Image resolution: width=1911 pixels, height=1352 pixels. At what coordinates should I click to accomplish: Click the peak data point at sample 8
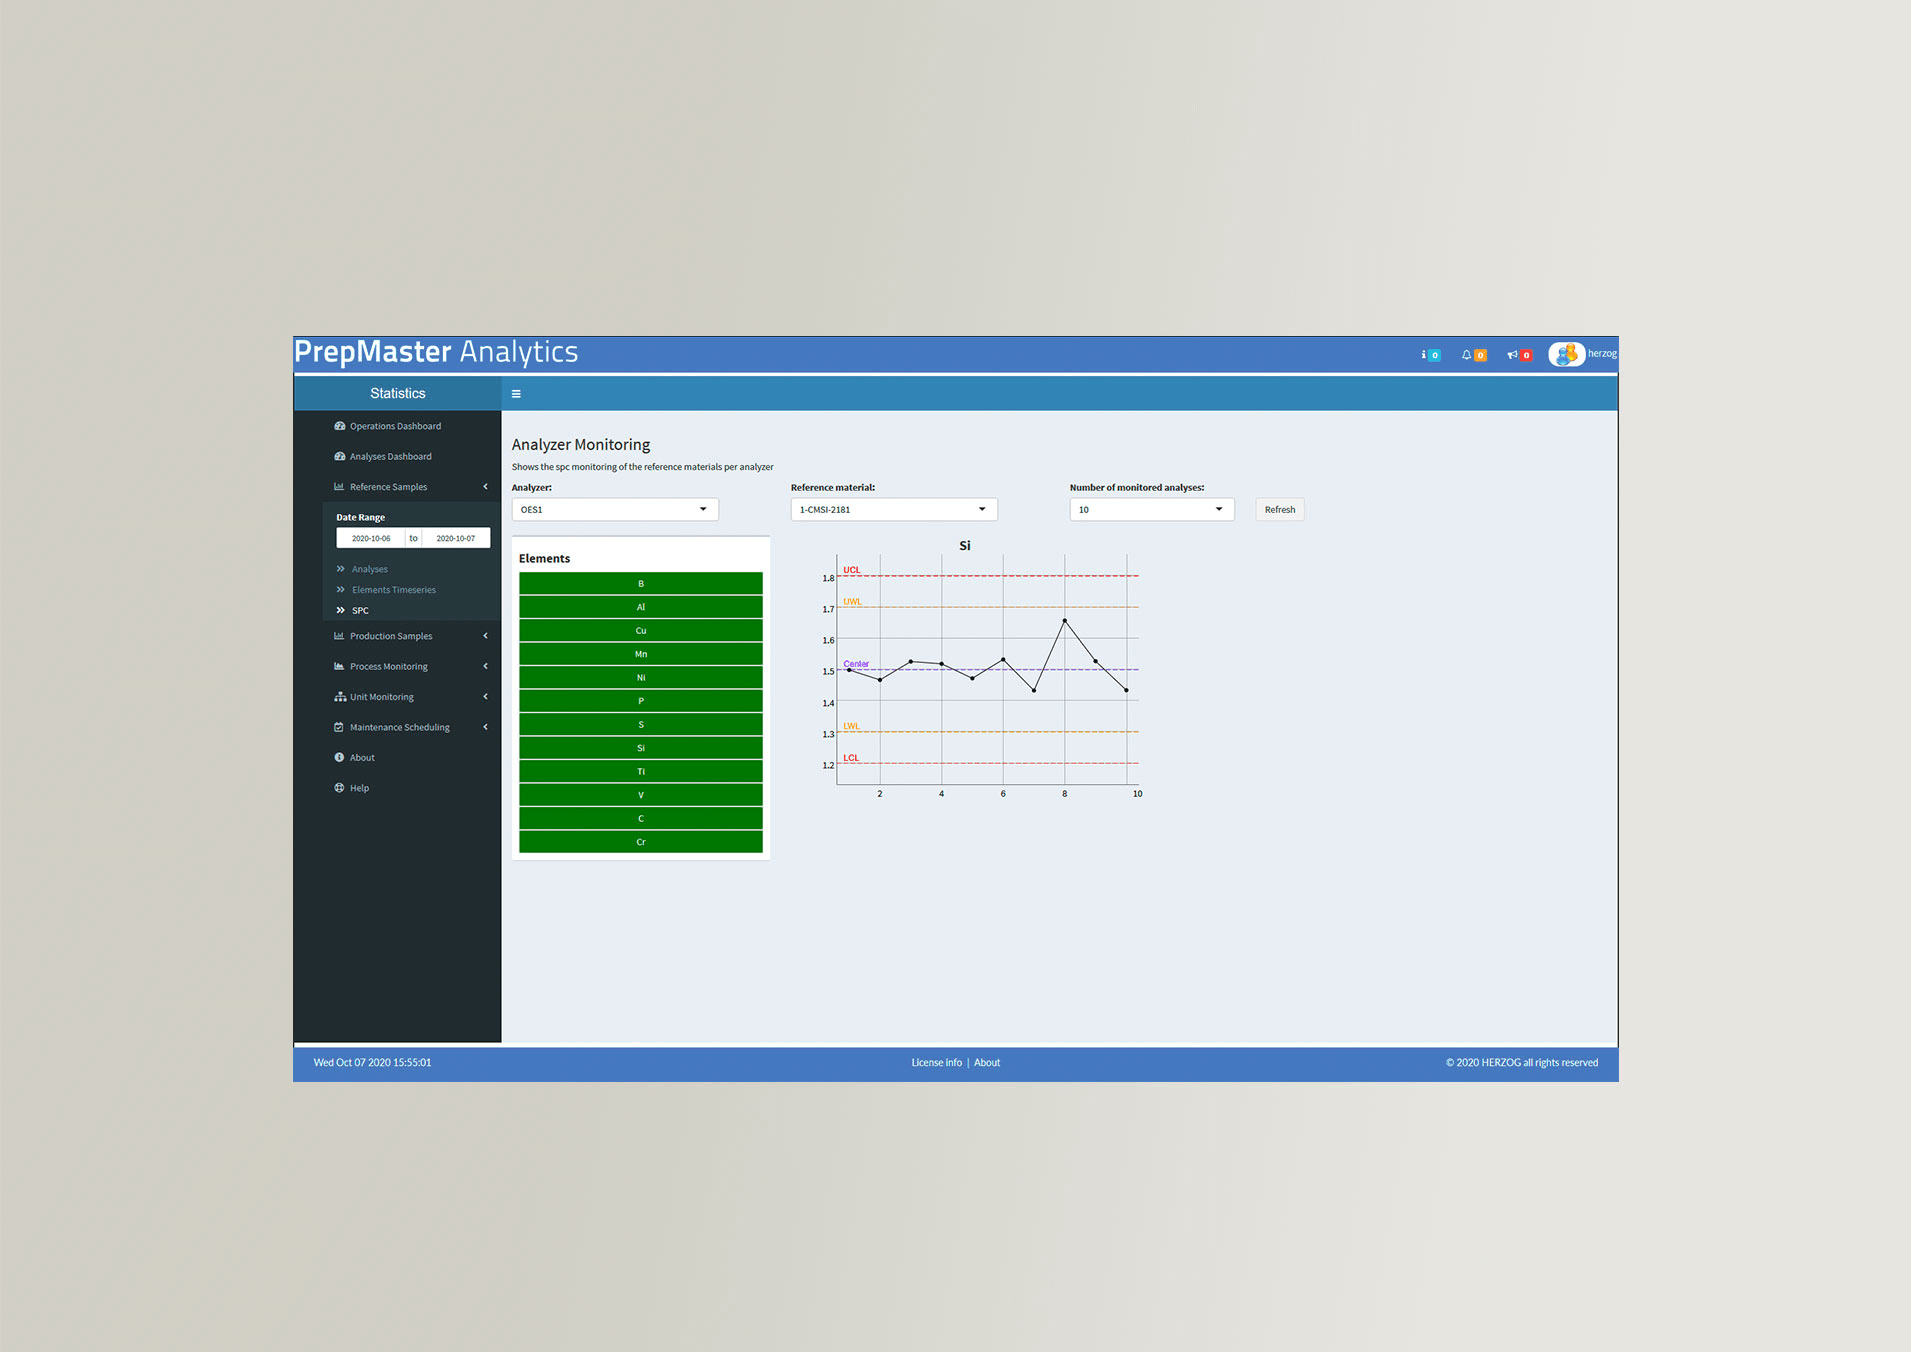coord(1065,621)
